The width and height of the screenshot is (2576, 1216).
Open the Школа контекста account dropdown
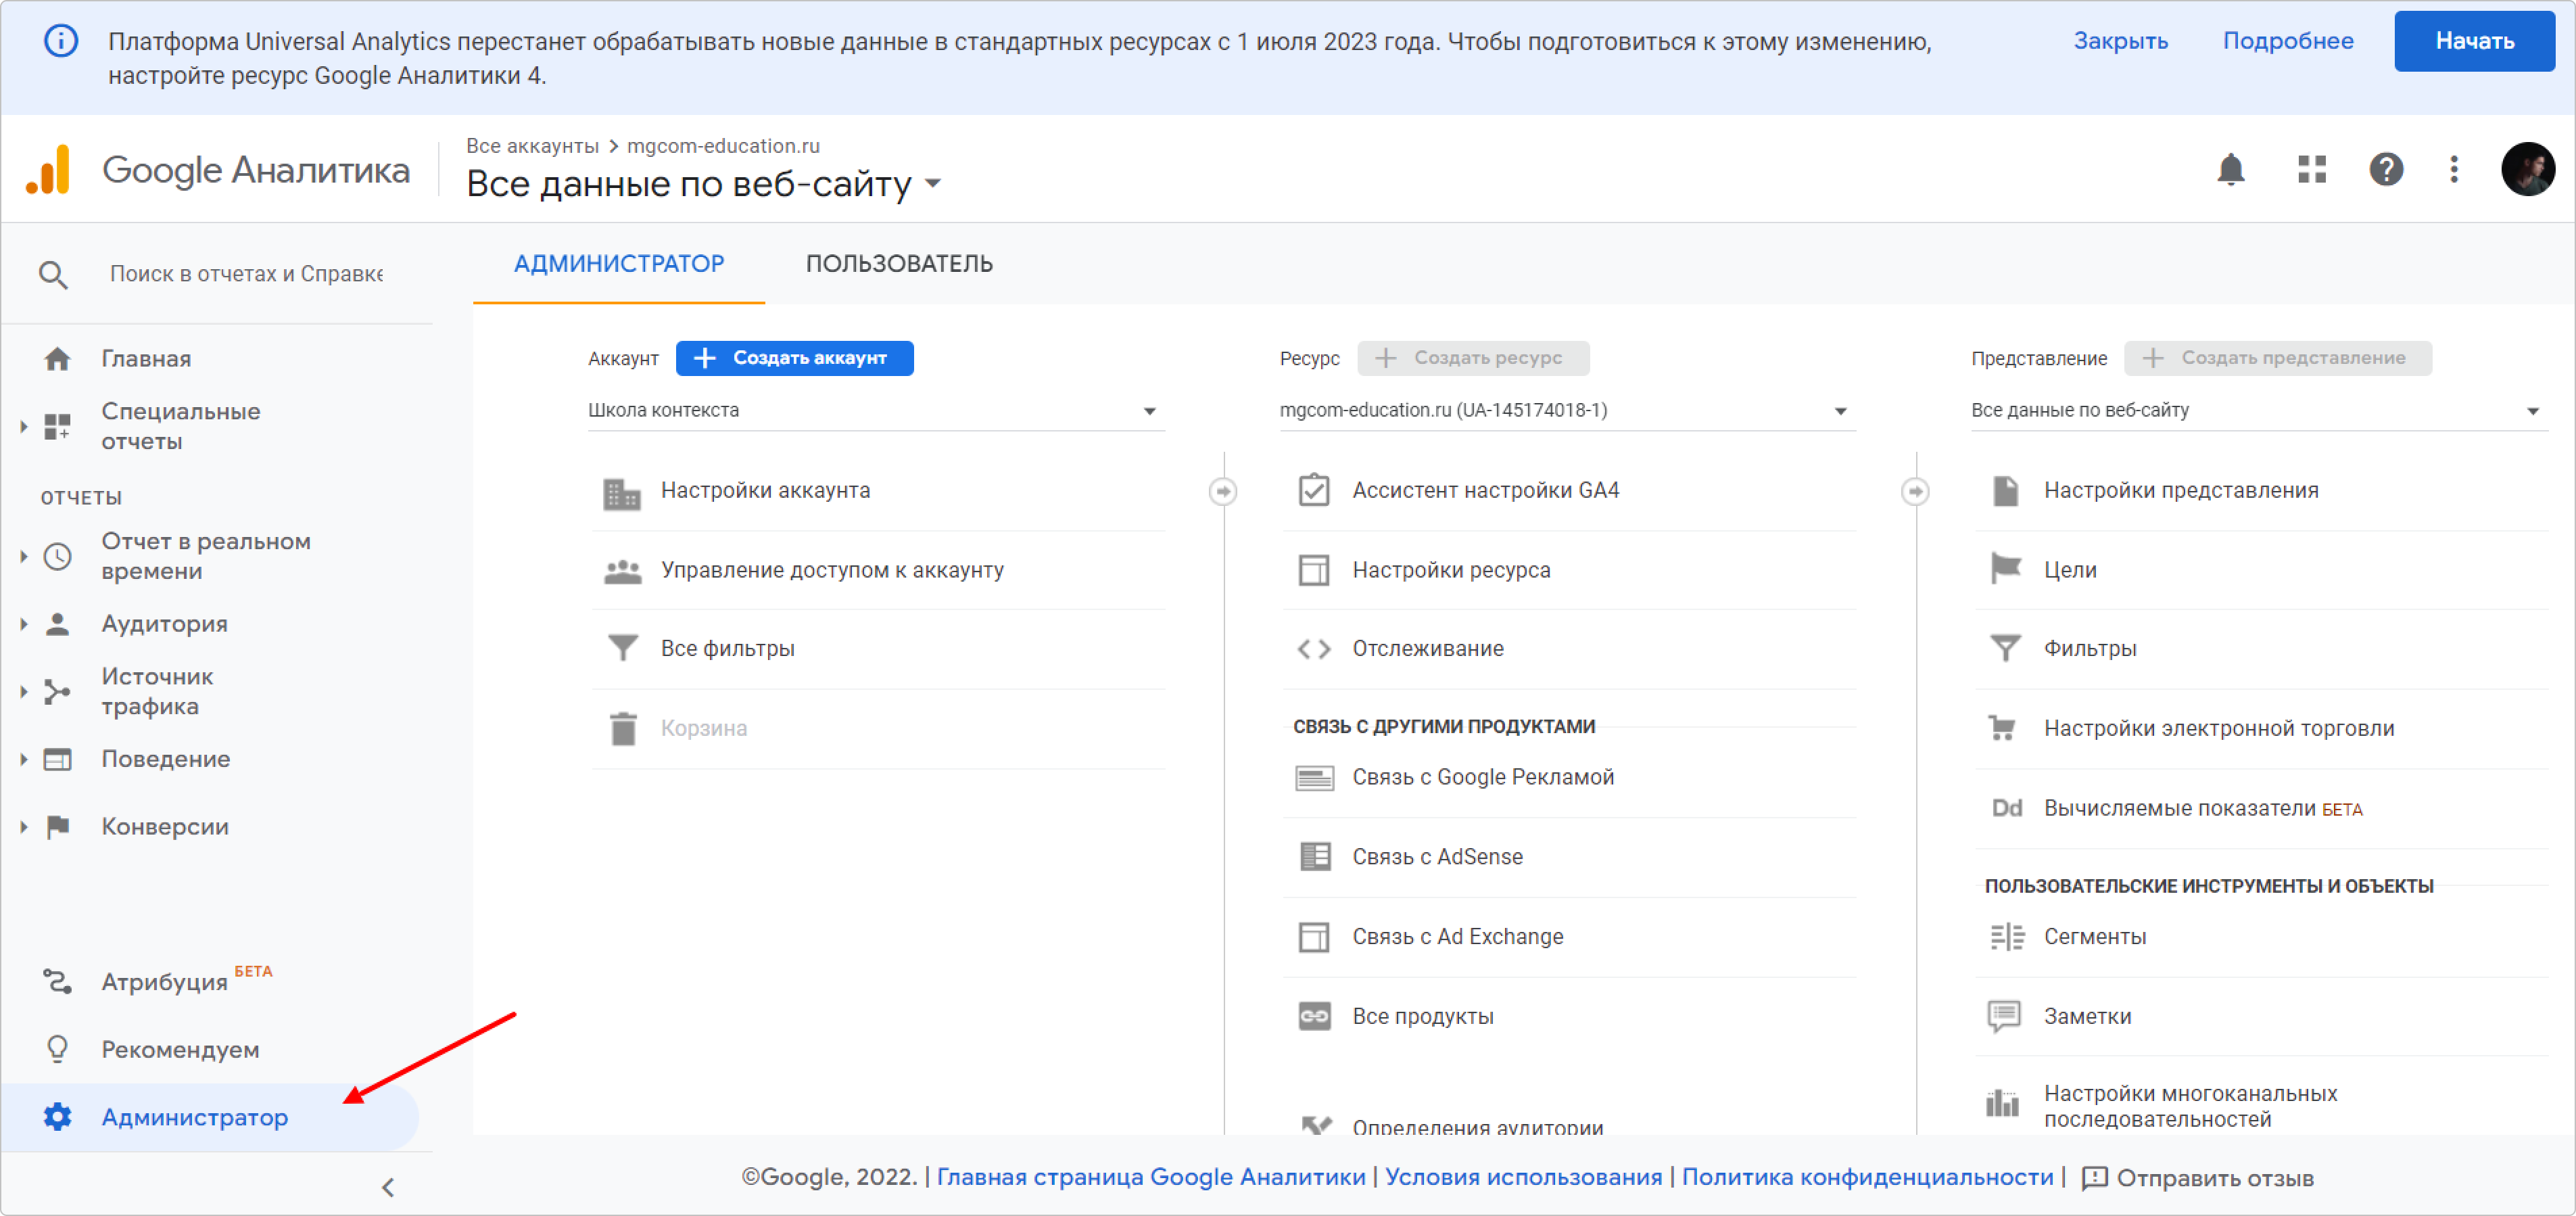tap(876, 411)
